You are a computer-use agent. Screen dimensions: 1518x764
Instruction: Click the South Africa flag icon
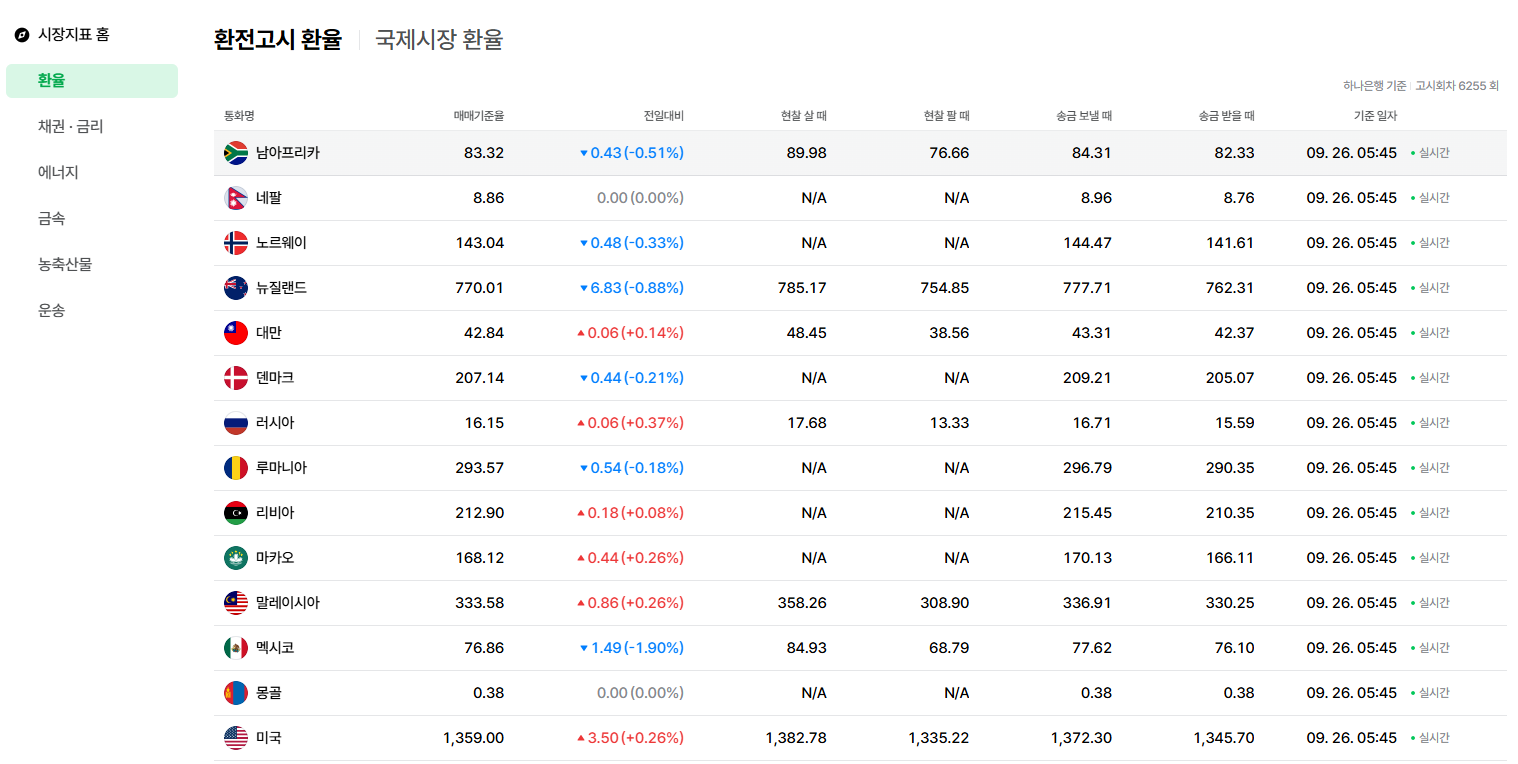coord(236,153)
